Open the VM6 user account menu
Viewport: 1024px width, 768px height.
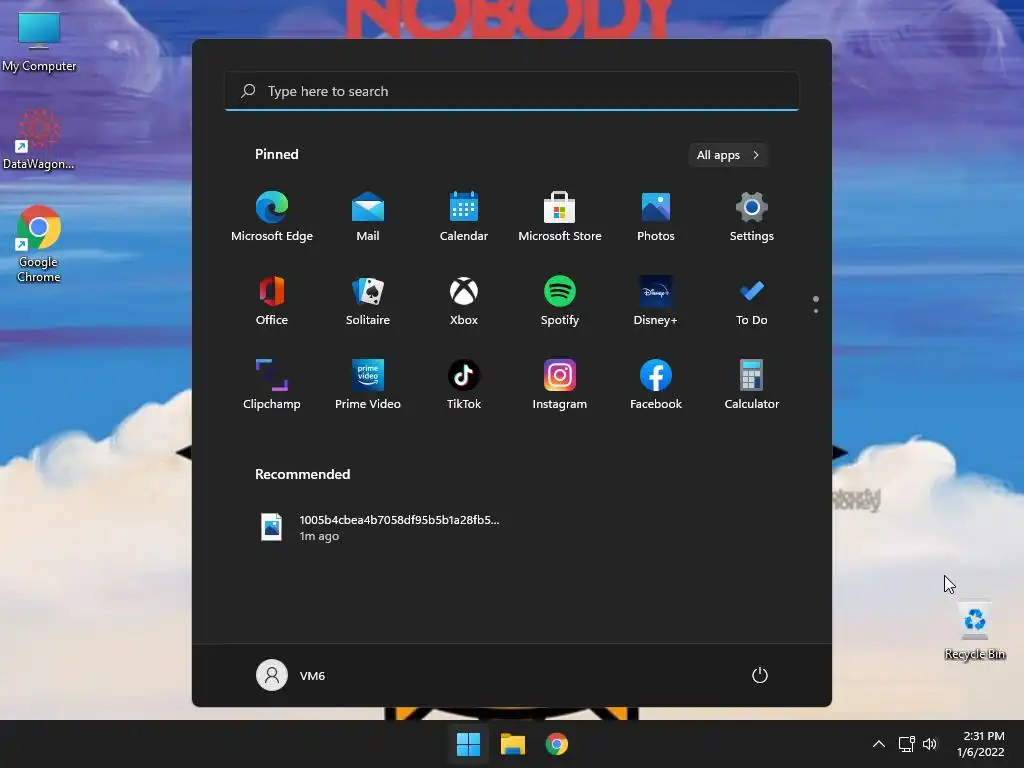[x=291, y=675]
